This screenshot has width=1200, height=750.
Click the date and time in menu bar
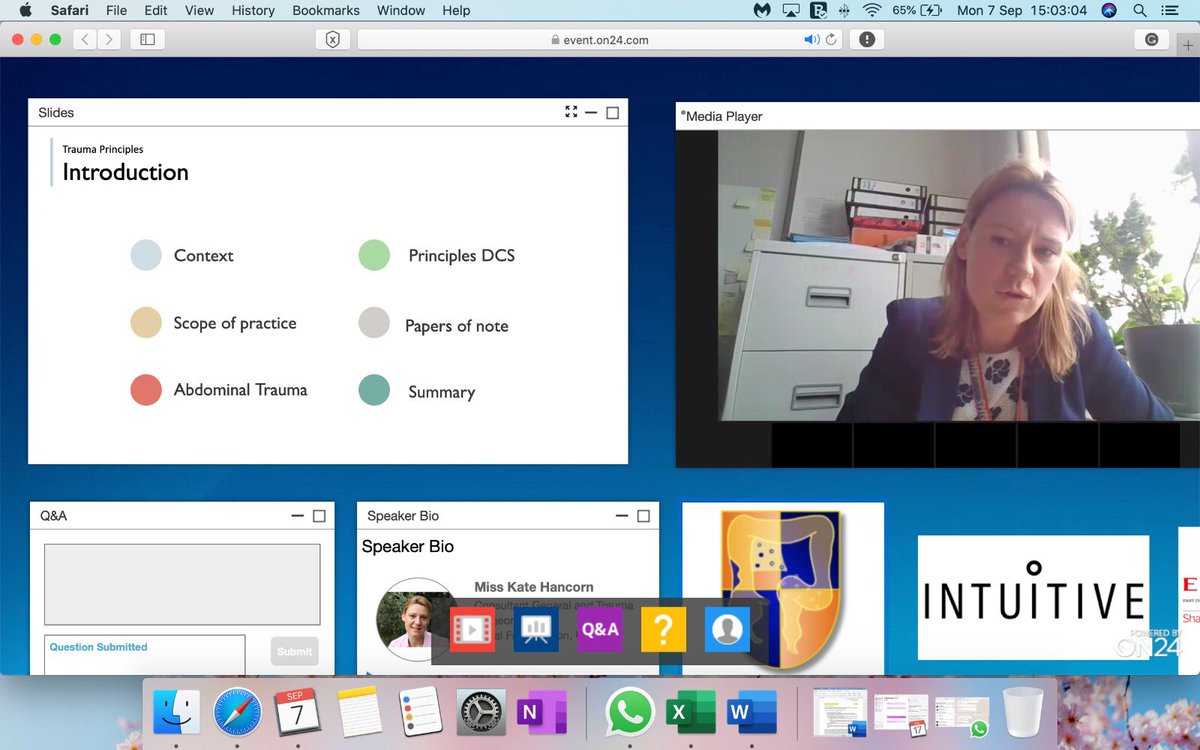1023,10
